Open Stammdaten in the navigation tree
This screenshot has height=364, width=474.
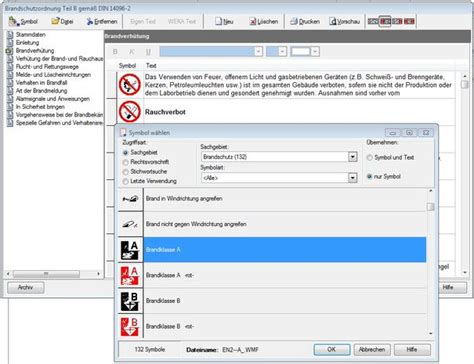point(31,35)
